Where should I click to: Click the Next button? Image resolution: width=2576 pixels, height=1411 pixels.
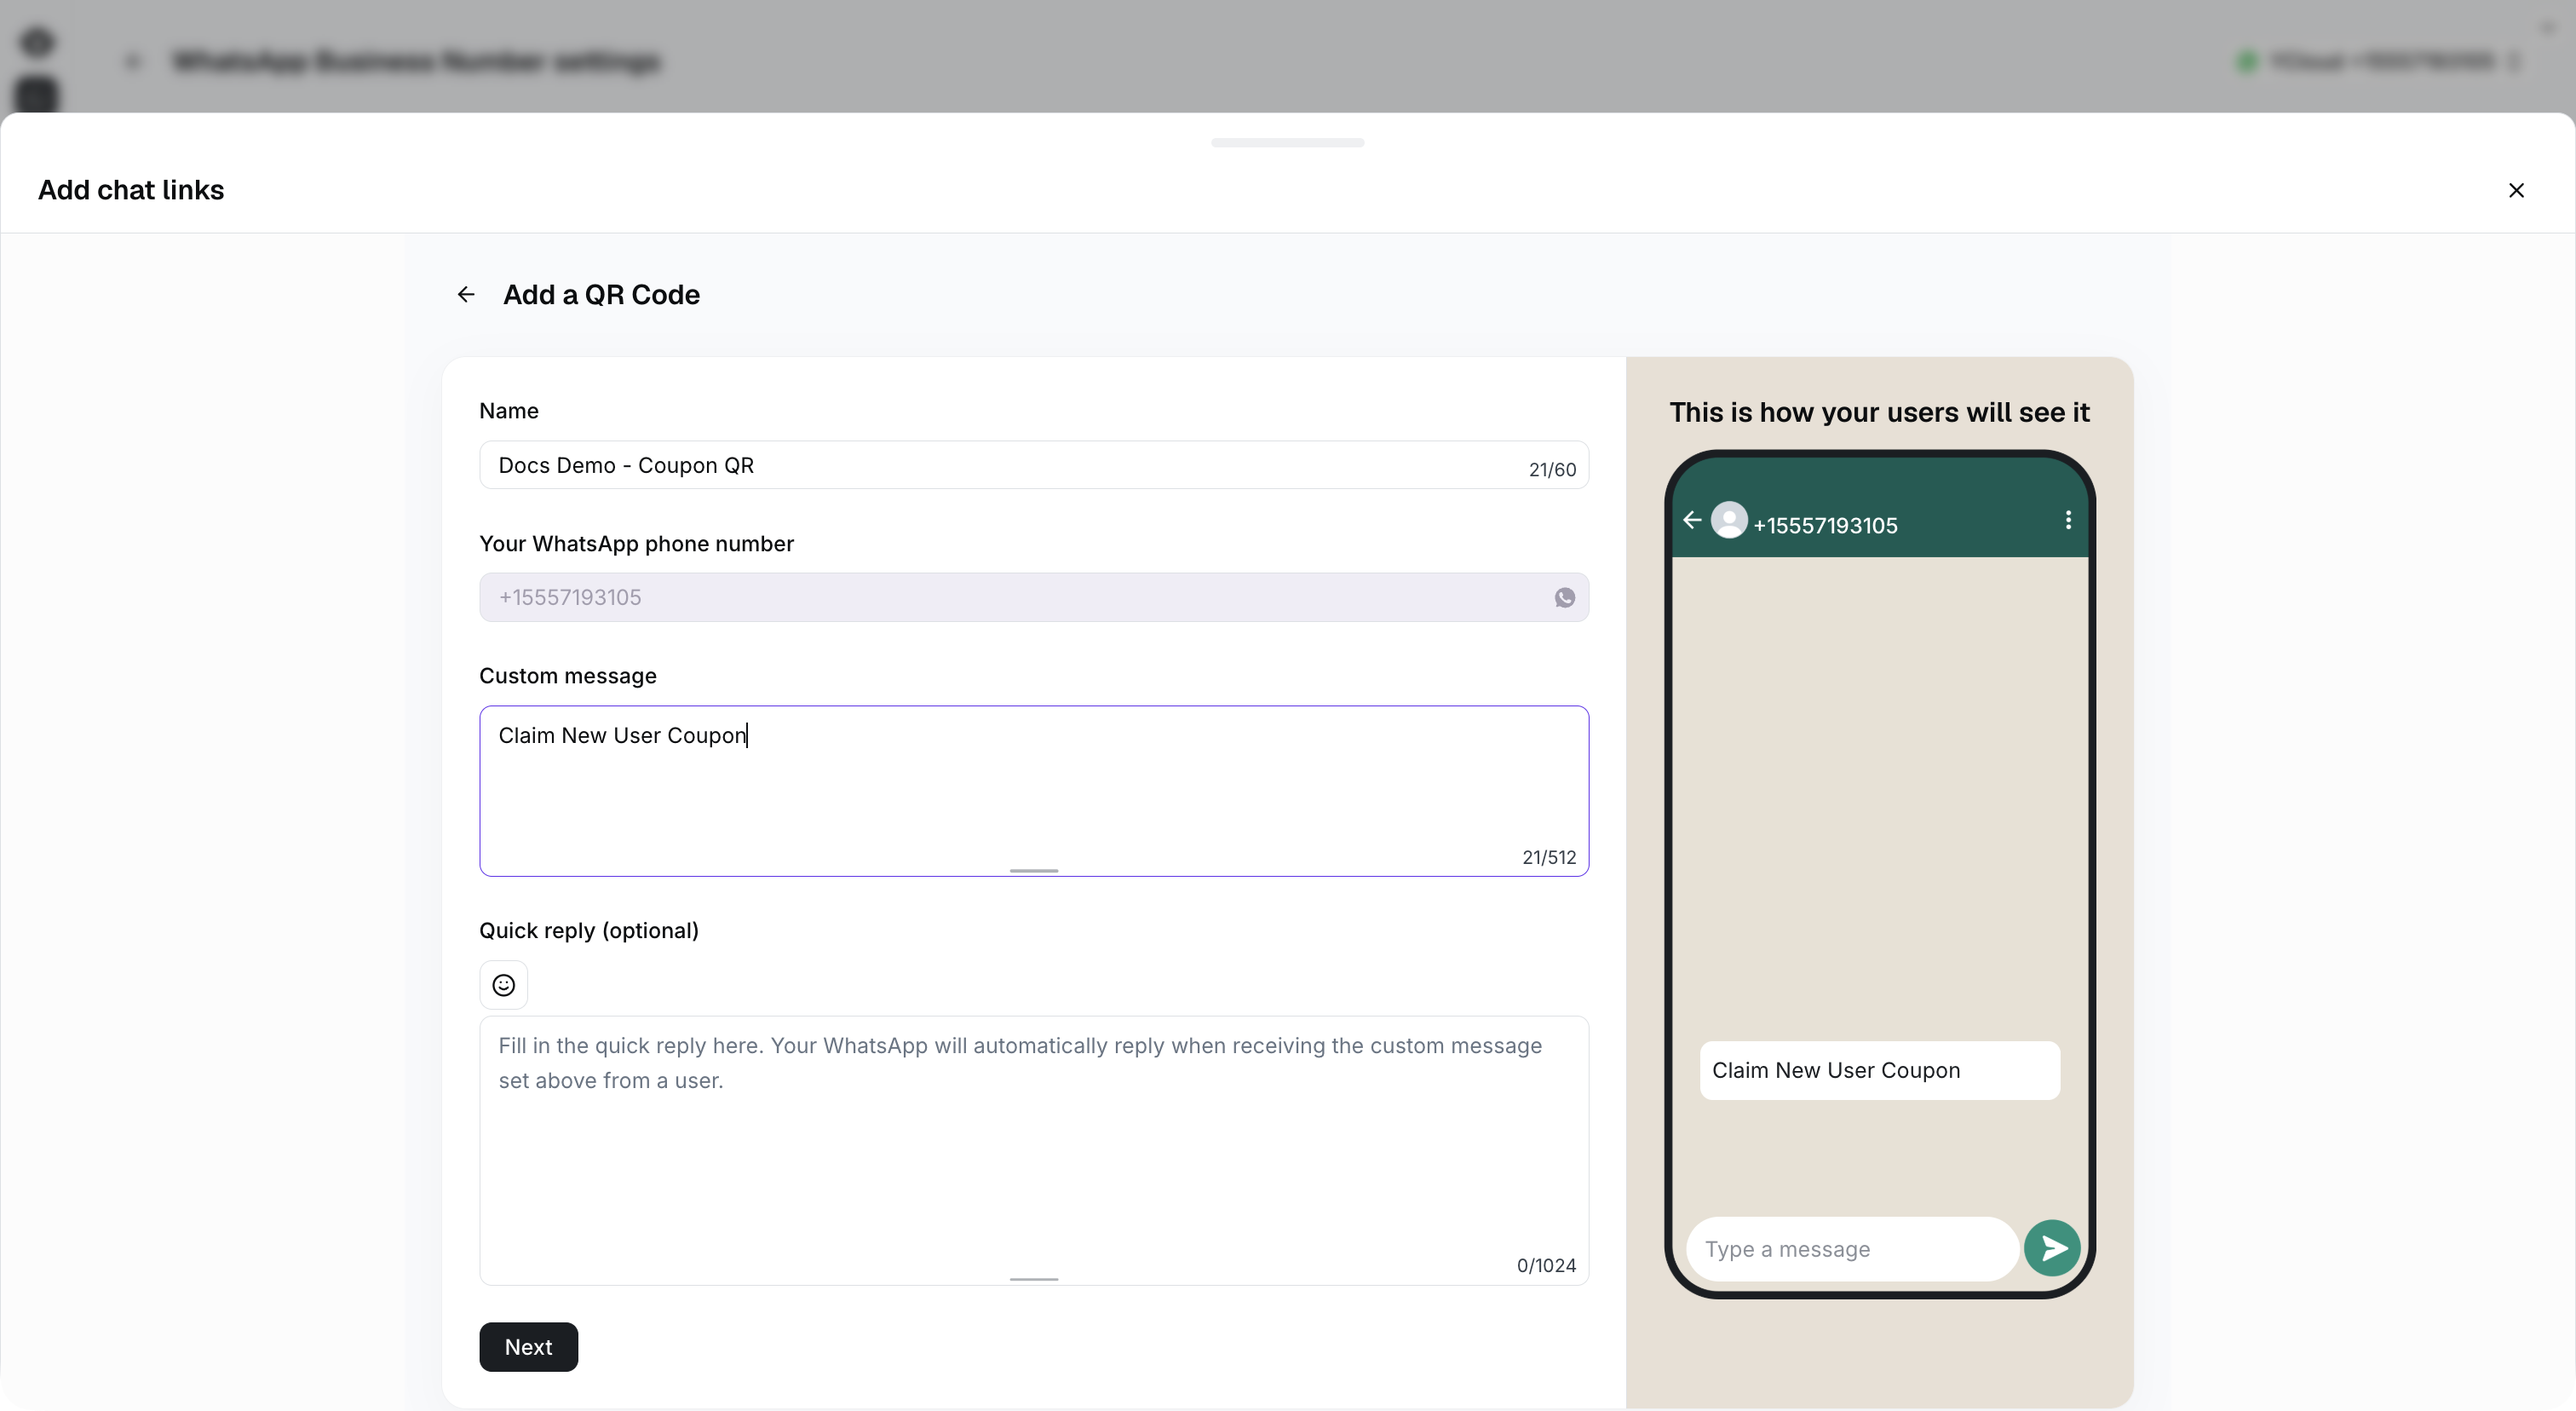tap(528, 1346)
